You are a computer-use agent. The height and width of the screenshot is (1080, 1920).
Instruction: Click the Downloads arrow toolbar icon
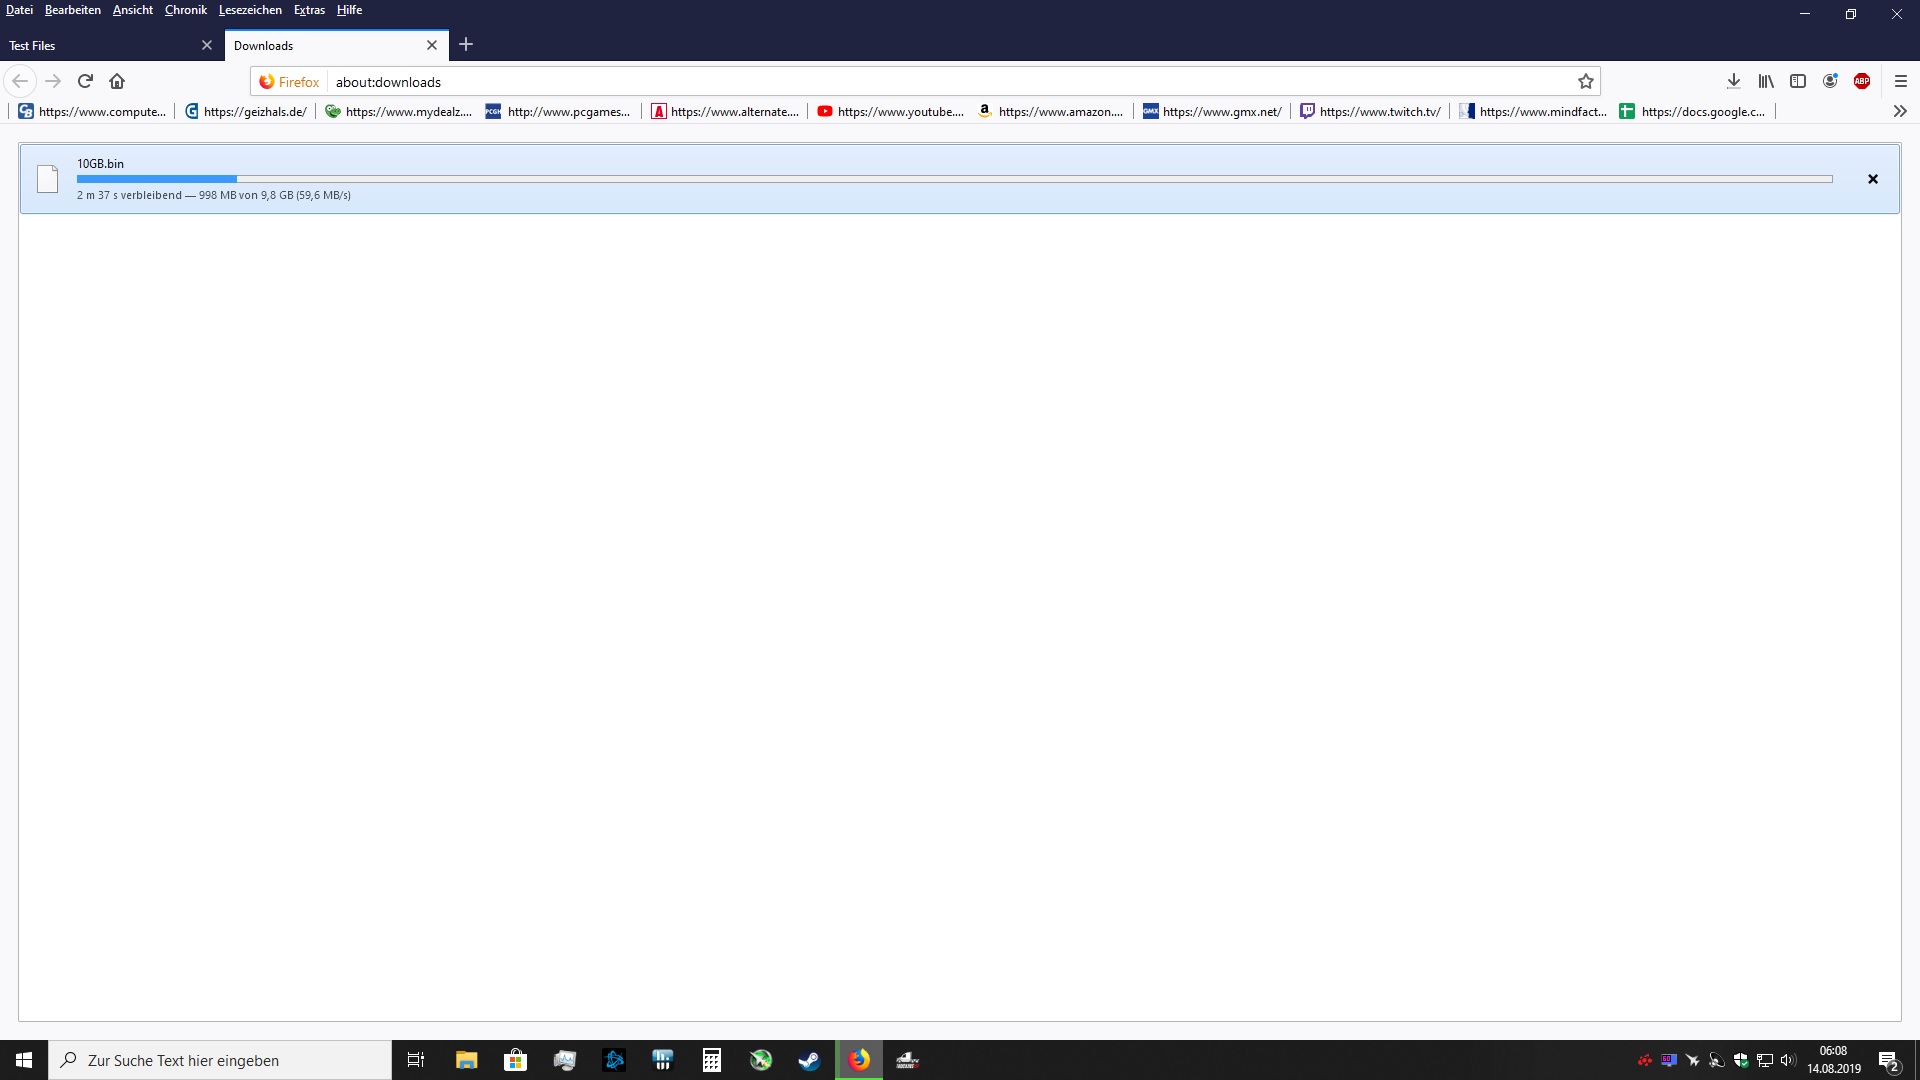coord(1733,81)
